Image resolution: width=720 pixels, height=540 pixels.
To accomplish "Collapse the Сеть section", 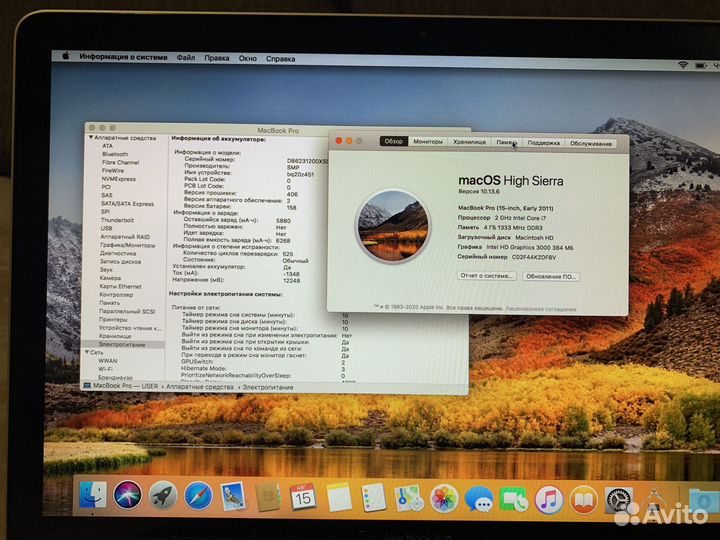I will (x=87, y=352).
